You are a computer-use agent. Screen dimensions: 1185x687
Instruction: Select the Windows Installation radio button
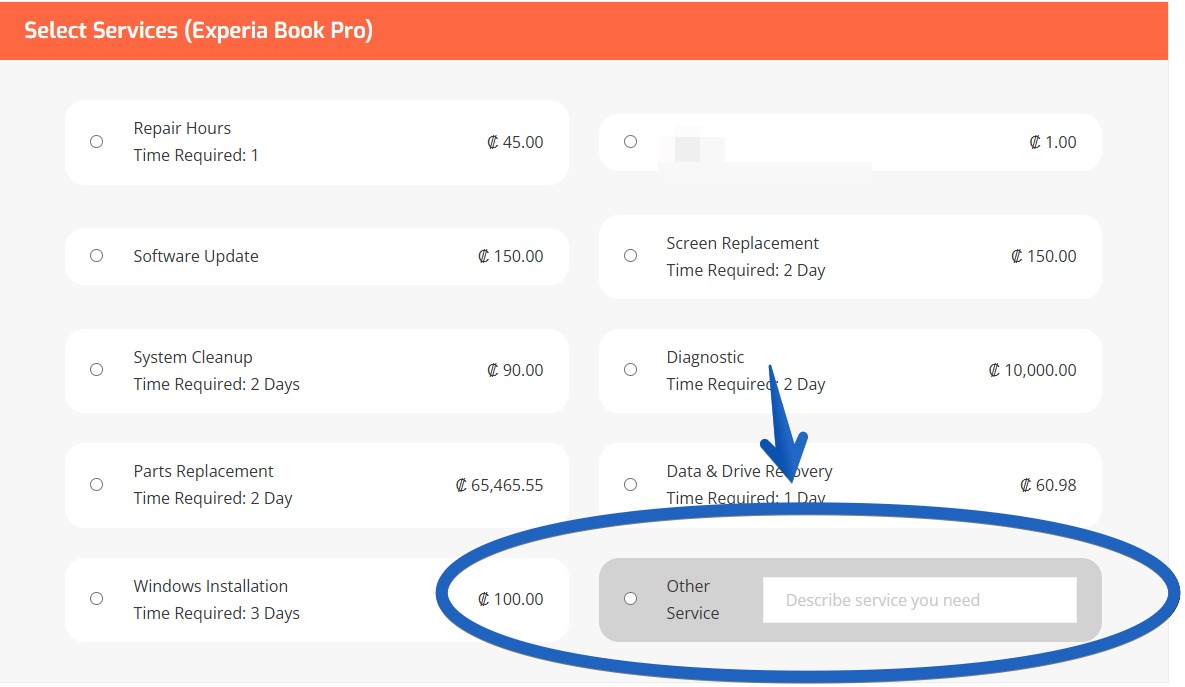(x=97, y=599)
